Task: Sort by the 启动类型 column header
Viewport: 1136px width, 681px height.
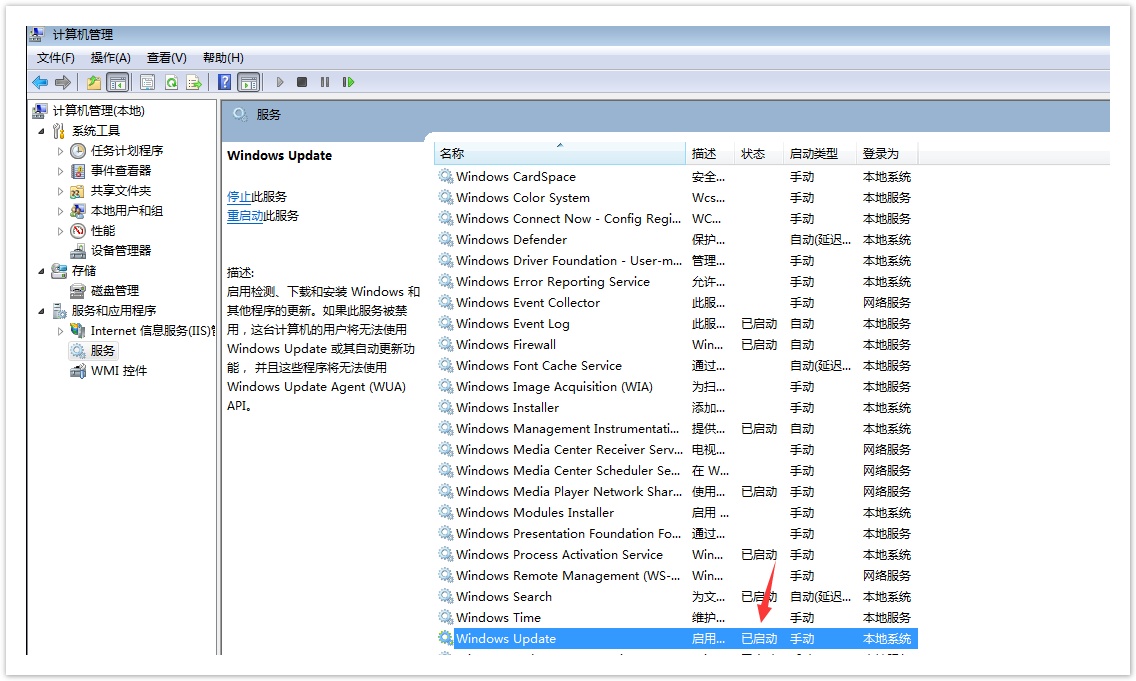Action: point(819,154)
